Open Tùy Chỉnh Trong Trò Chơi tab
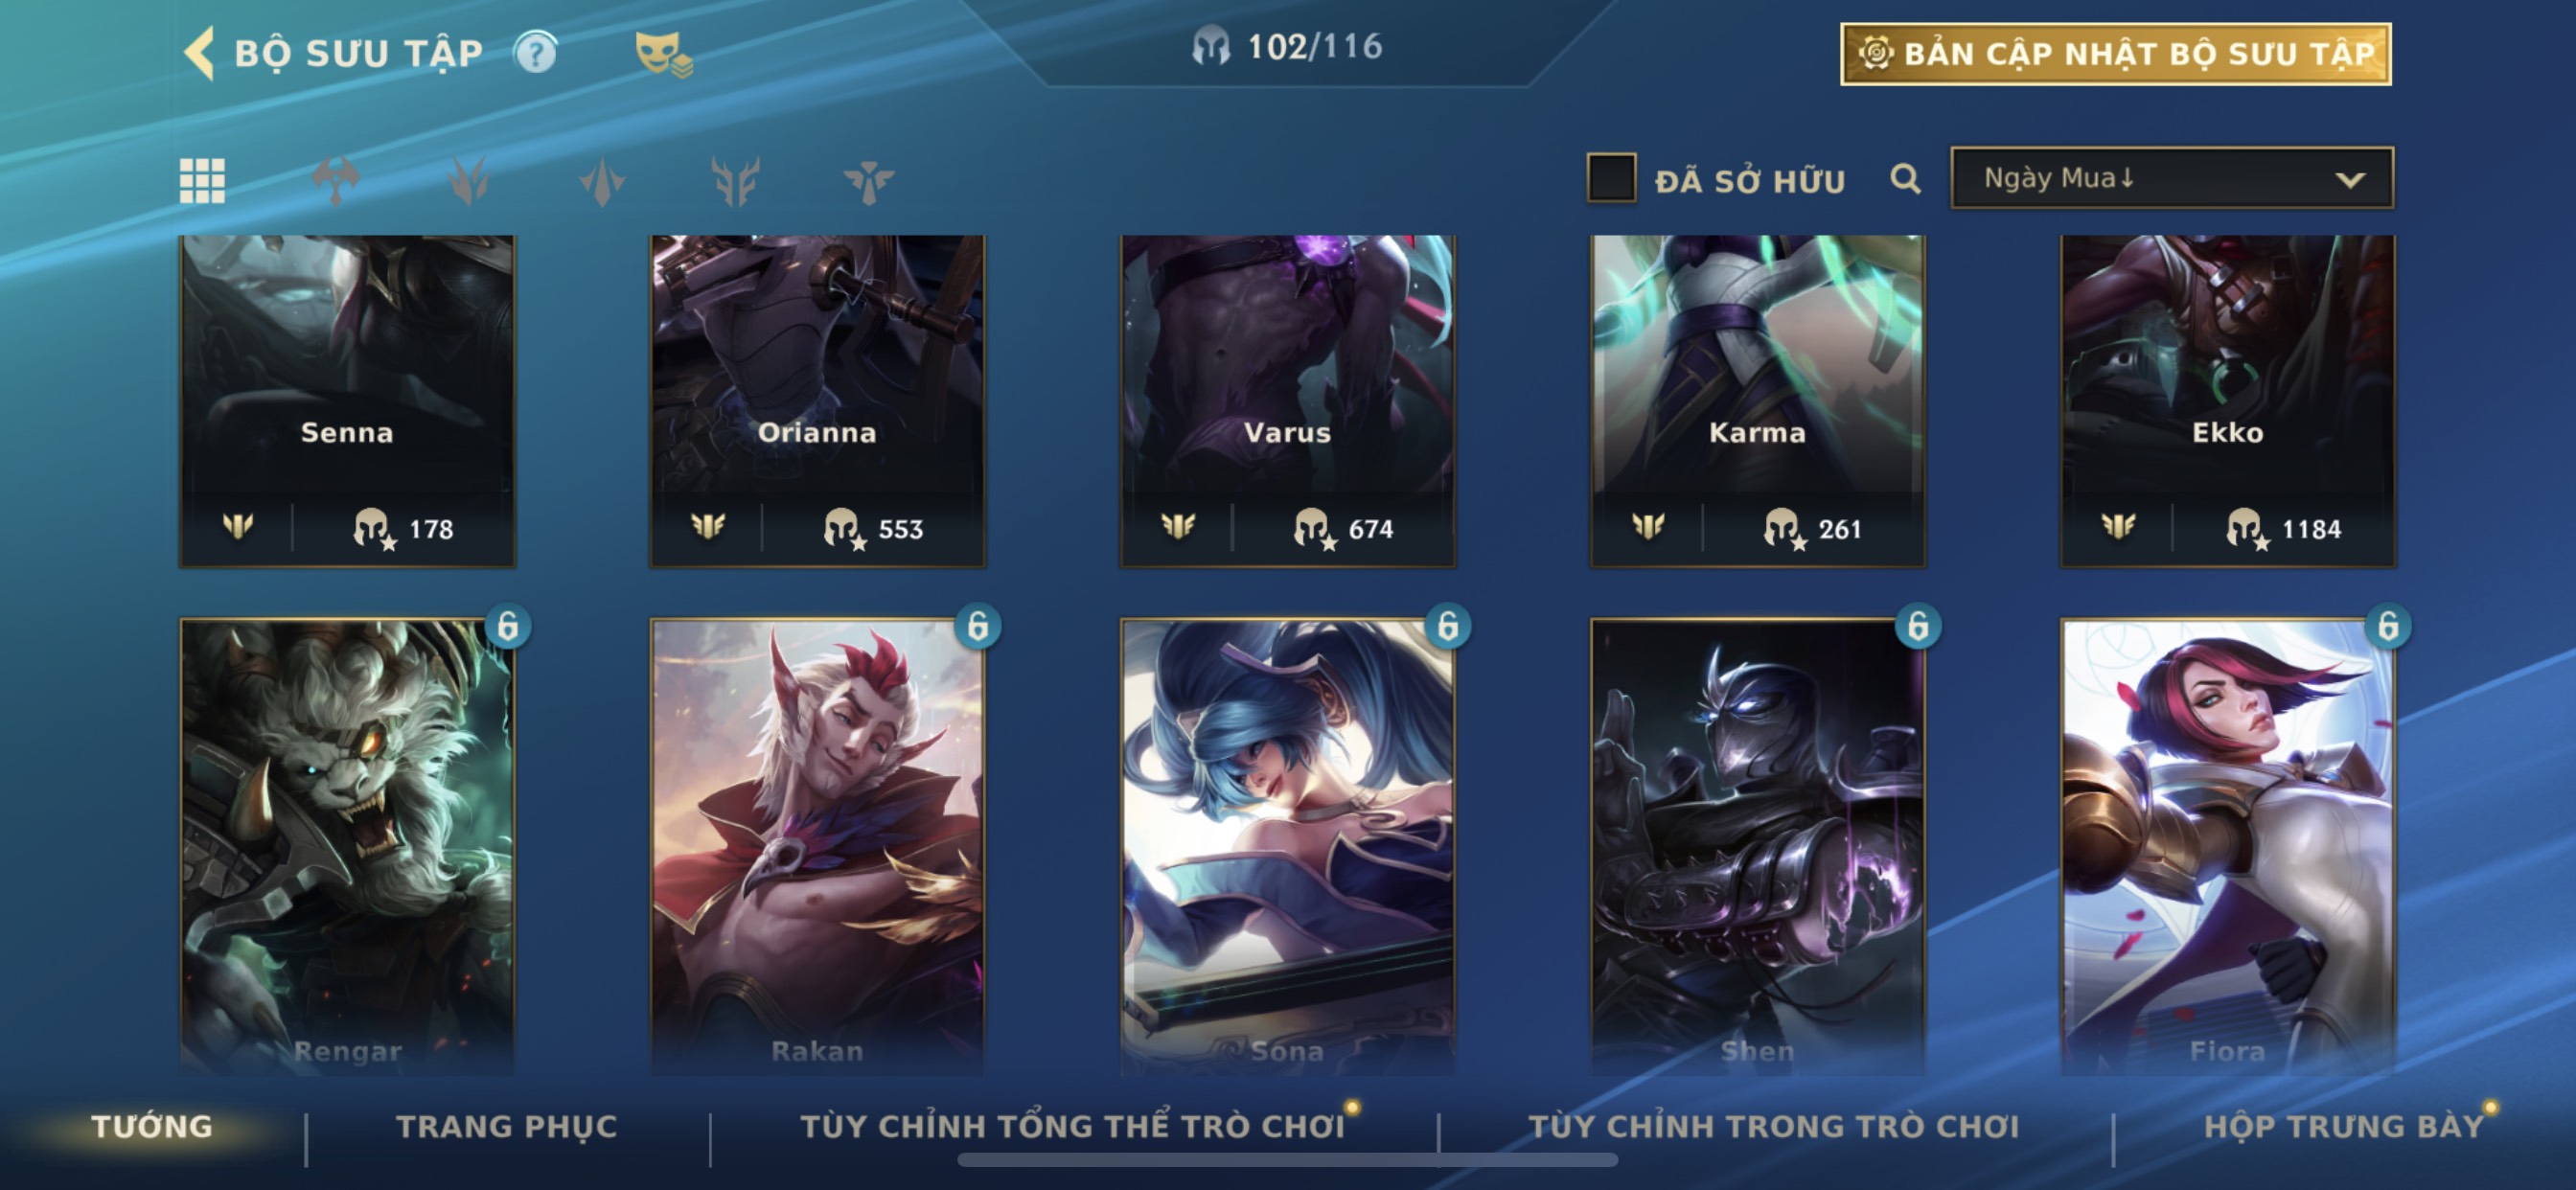This screenshot has width=2576, height=1190. tap(1774, 1126)
